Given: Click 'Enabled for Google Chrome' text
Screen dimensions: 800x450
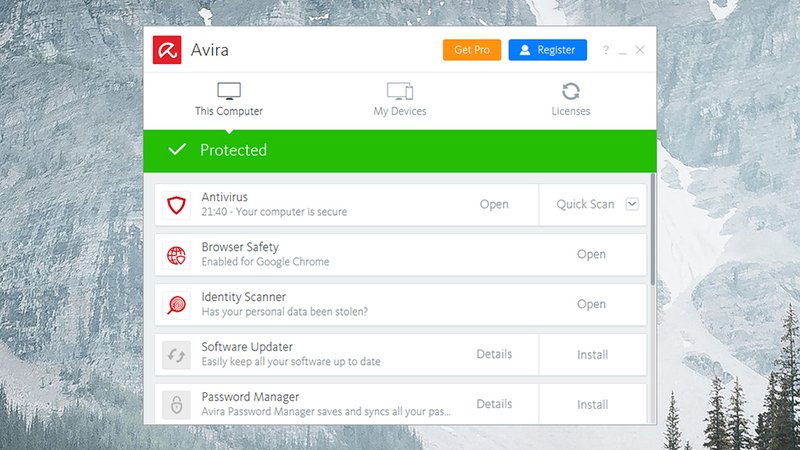Looking at the screenshot, I should tap(265, 262).
